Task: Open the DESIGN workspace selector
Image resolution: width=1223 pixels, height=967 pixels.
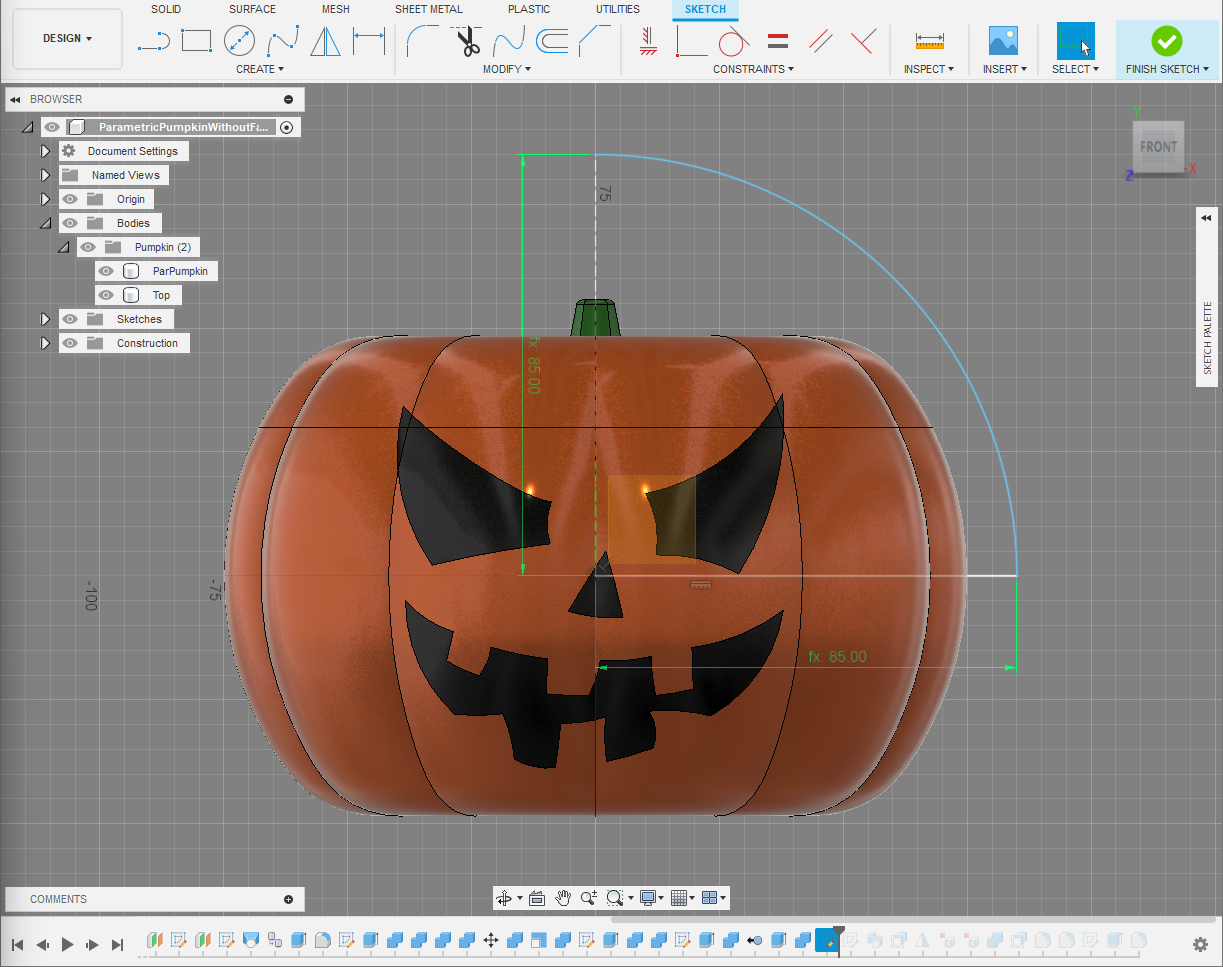Action: point(66,38)
